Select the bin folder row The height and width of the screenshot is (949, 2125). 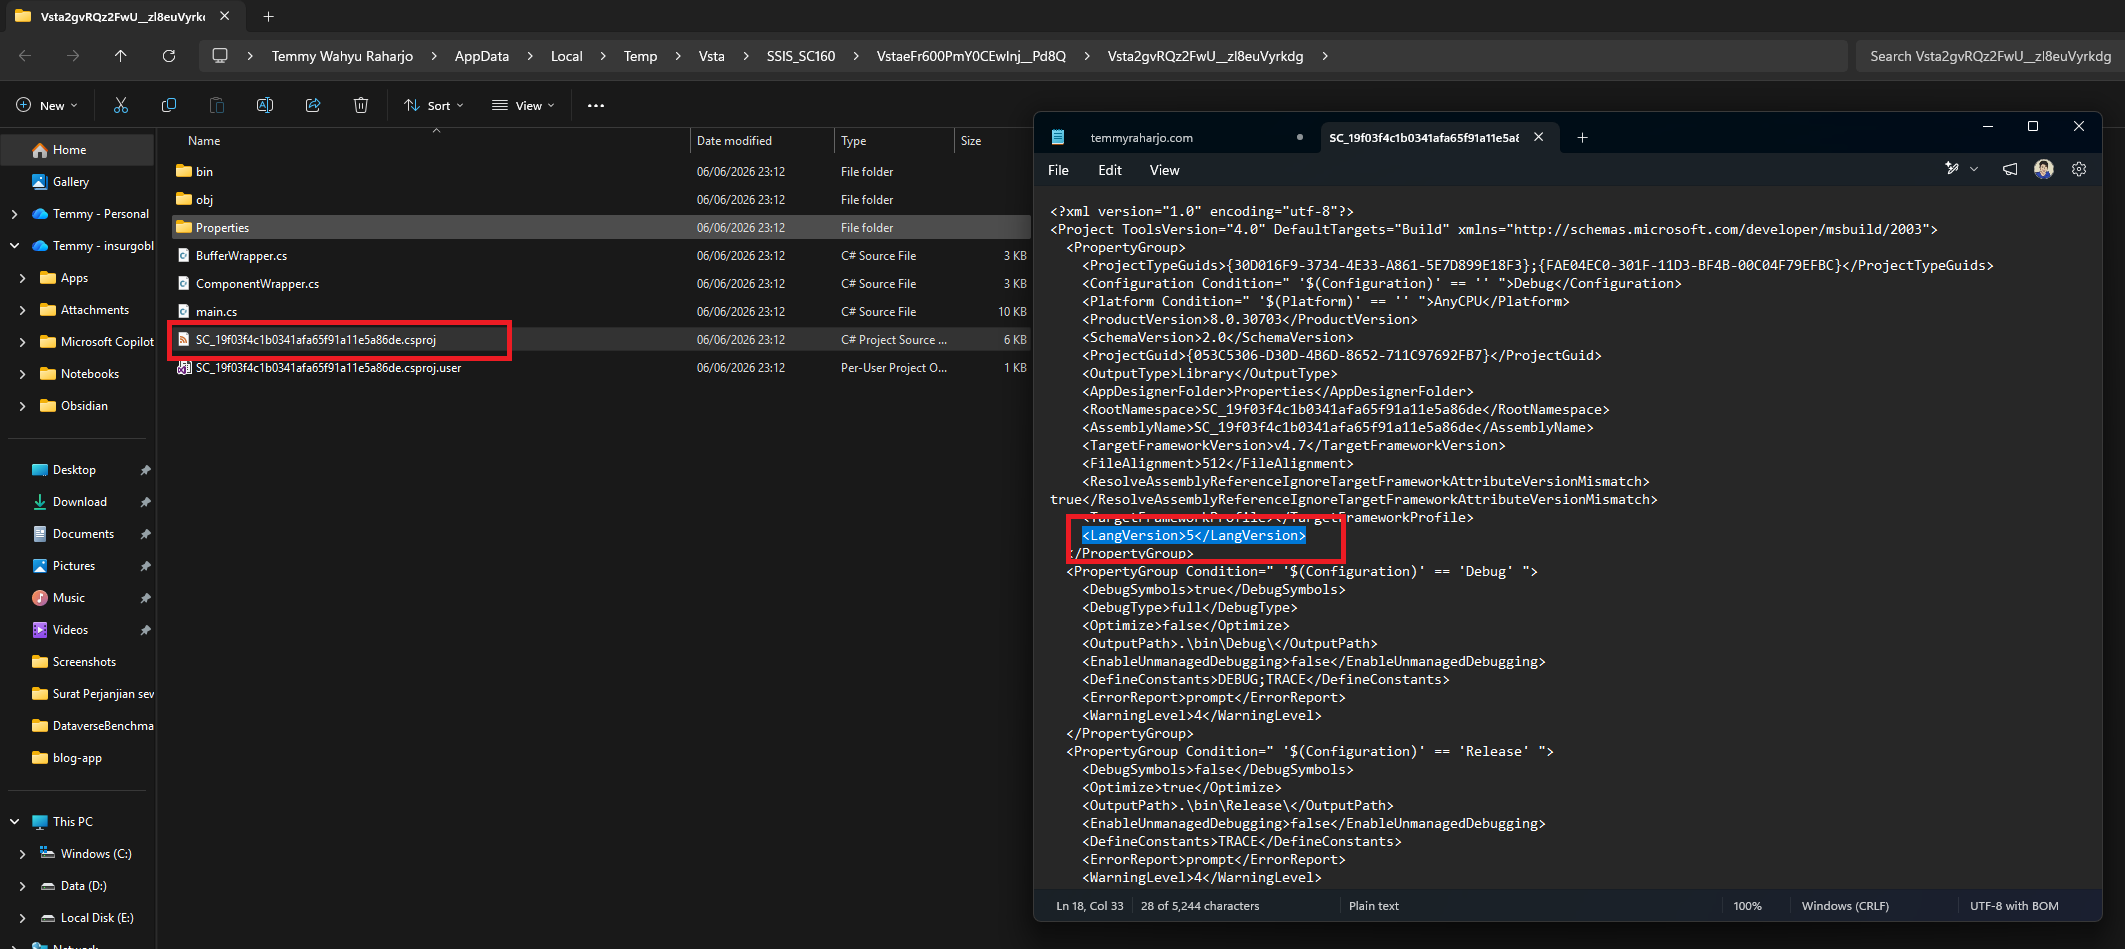[601, 172]
